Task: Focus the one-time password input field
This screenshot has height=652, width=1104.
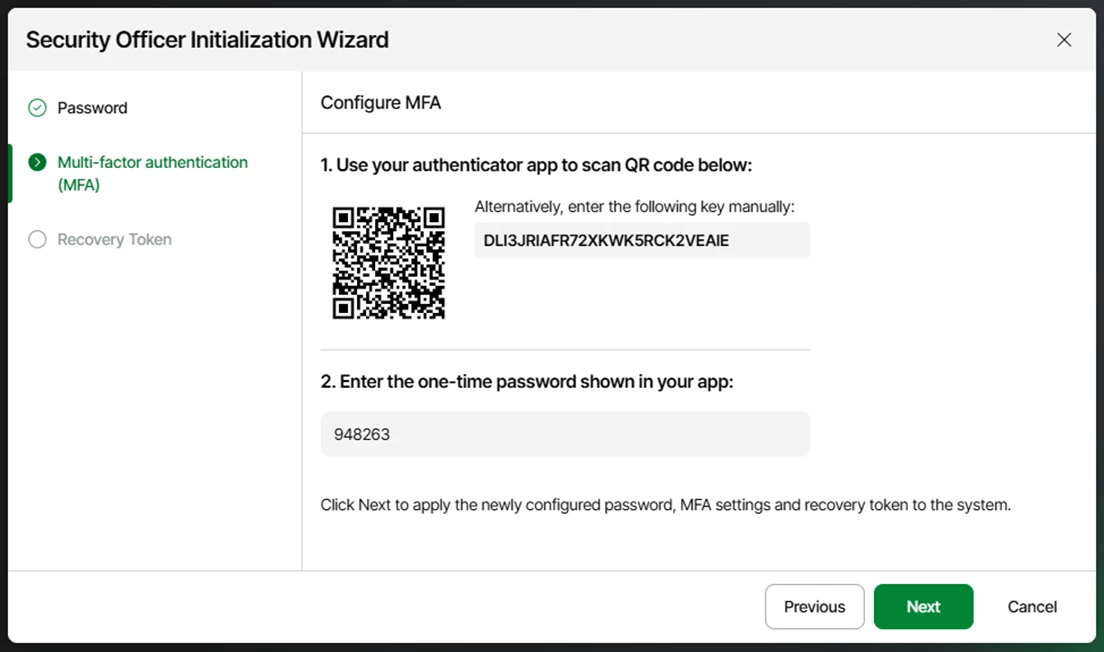Action: click(565, 435)
